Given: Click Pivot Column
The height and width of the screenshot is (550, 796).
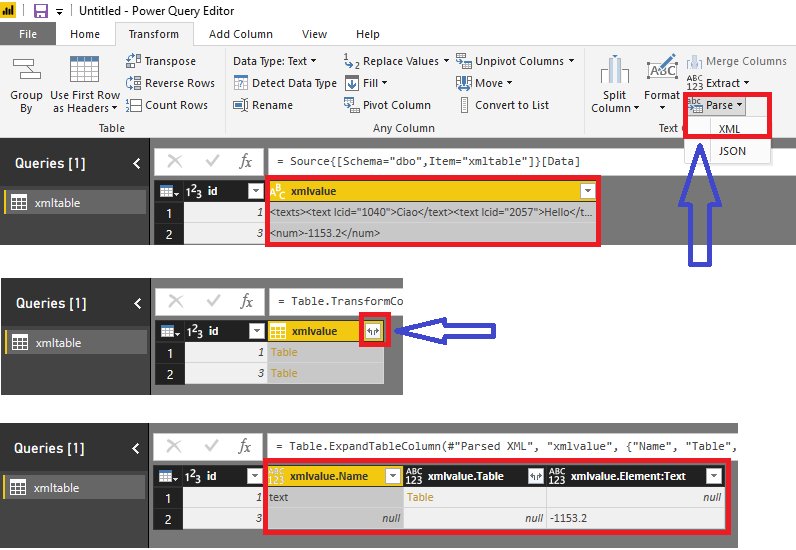Looking at the screenshot, I should point(387,105).
